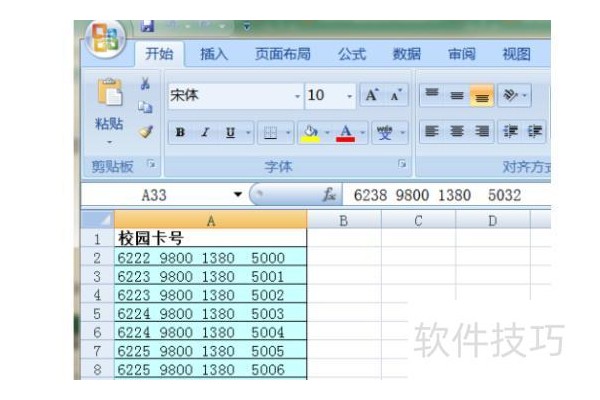This screenshot has width=600, height=400.
Task: Open the 插入 ribbon tab
Action: tap(214, 54)
